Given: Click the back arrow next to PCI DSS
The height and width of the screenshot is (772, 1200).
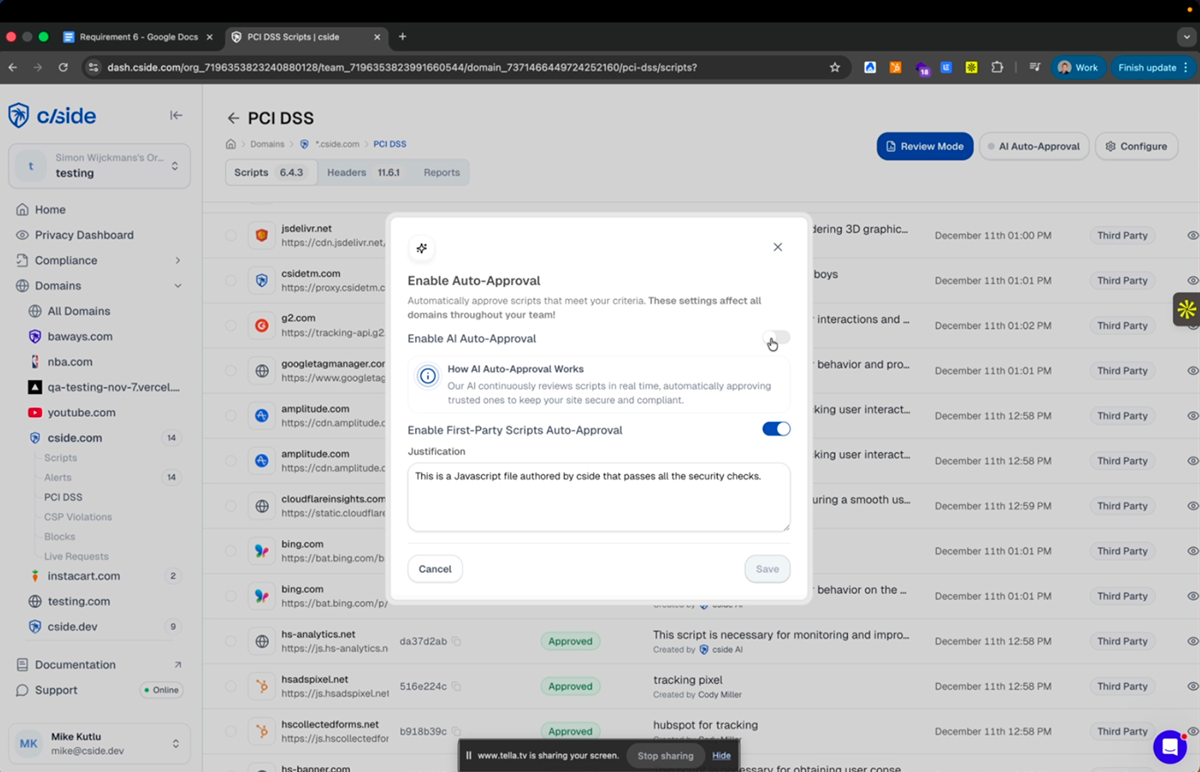Looking at the screenshot, I should (x=232, y=117).
